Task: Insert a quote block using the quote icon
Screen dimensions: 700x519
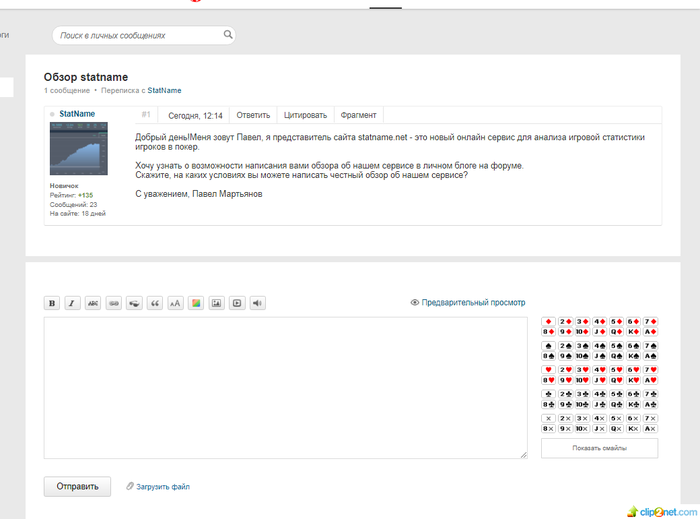Action: pyautogui.click(x=155, y=303)
